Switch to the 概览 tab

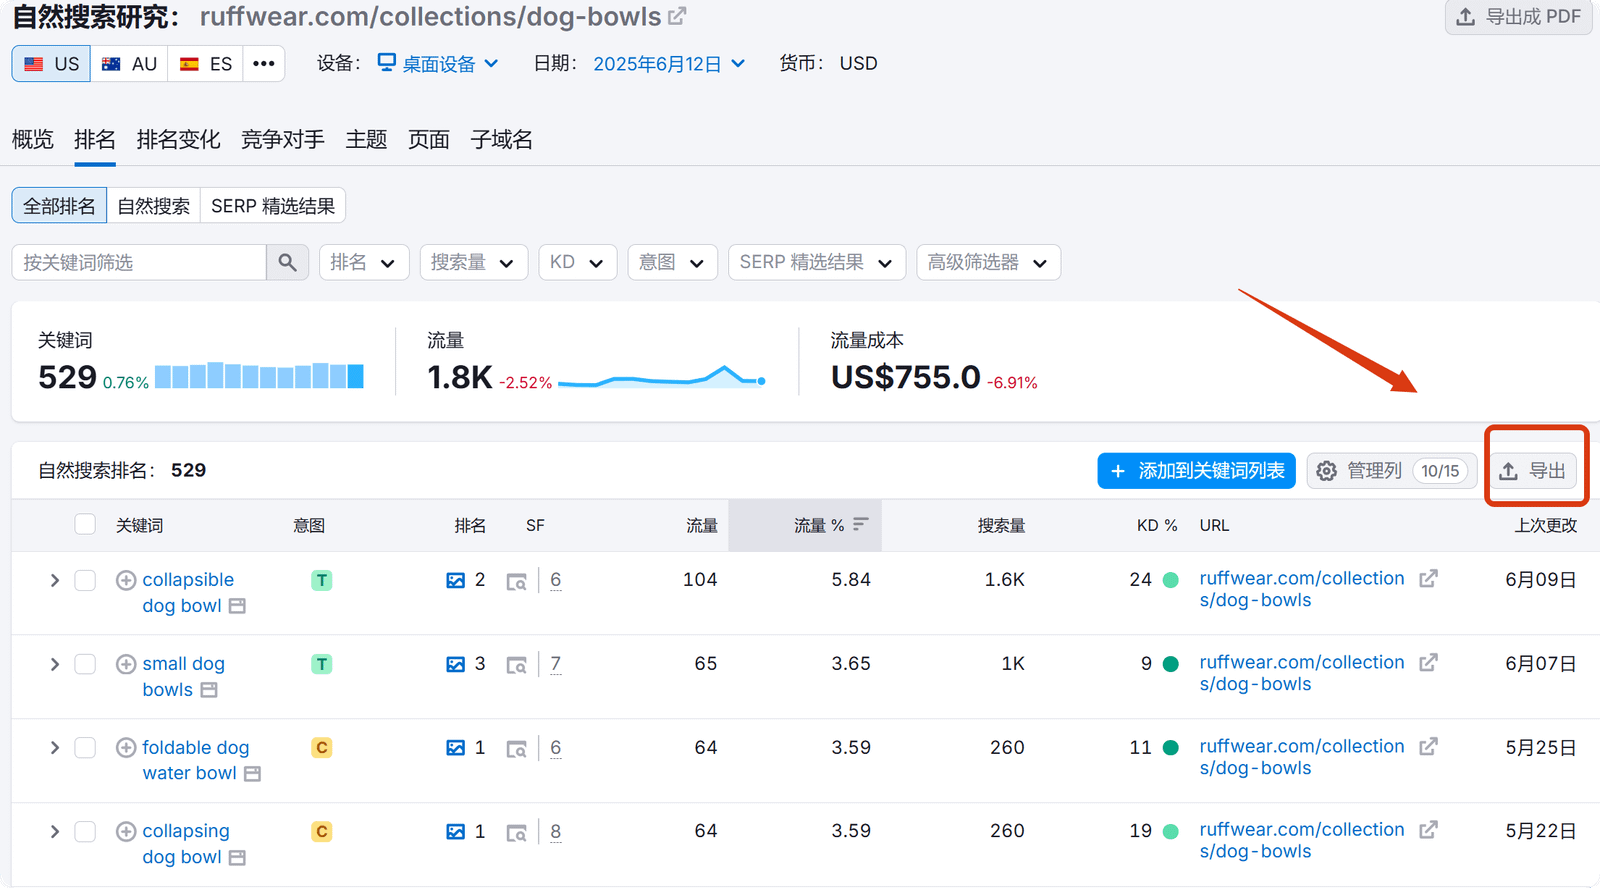click(x=33, y=140)
